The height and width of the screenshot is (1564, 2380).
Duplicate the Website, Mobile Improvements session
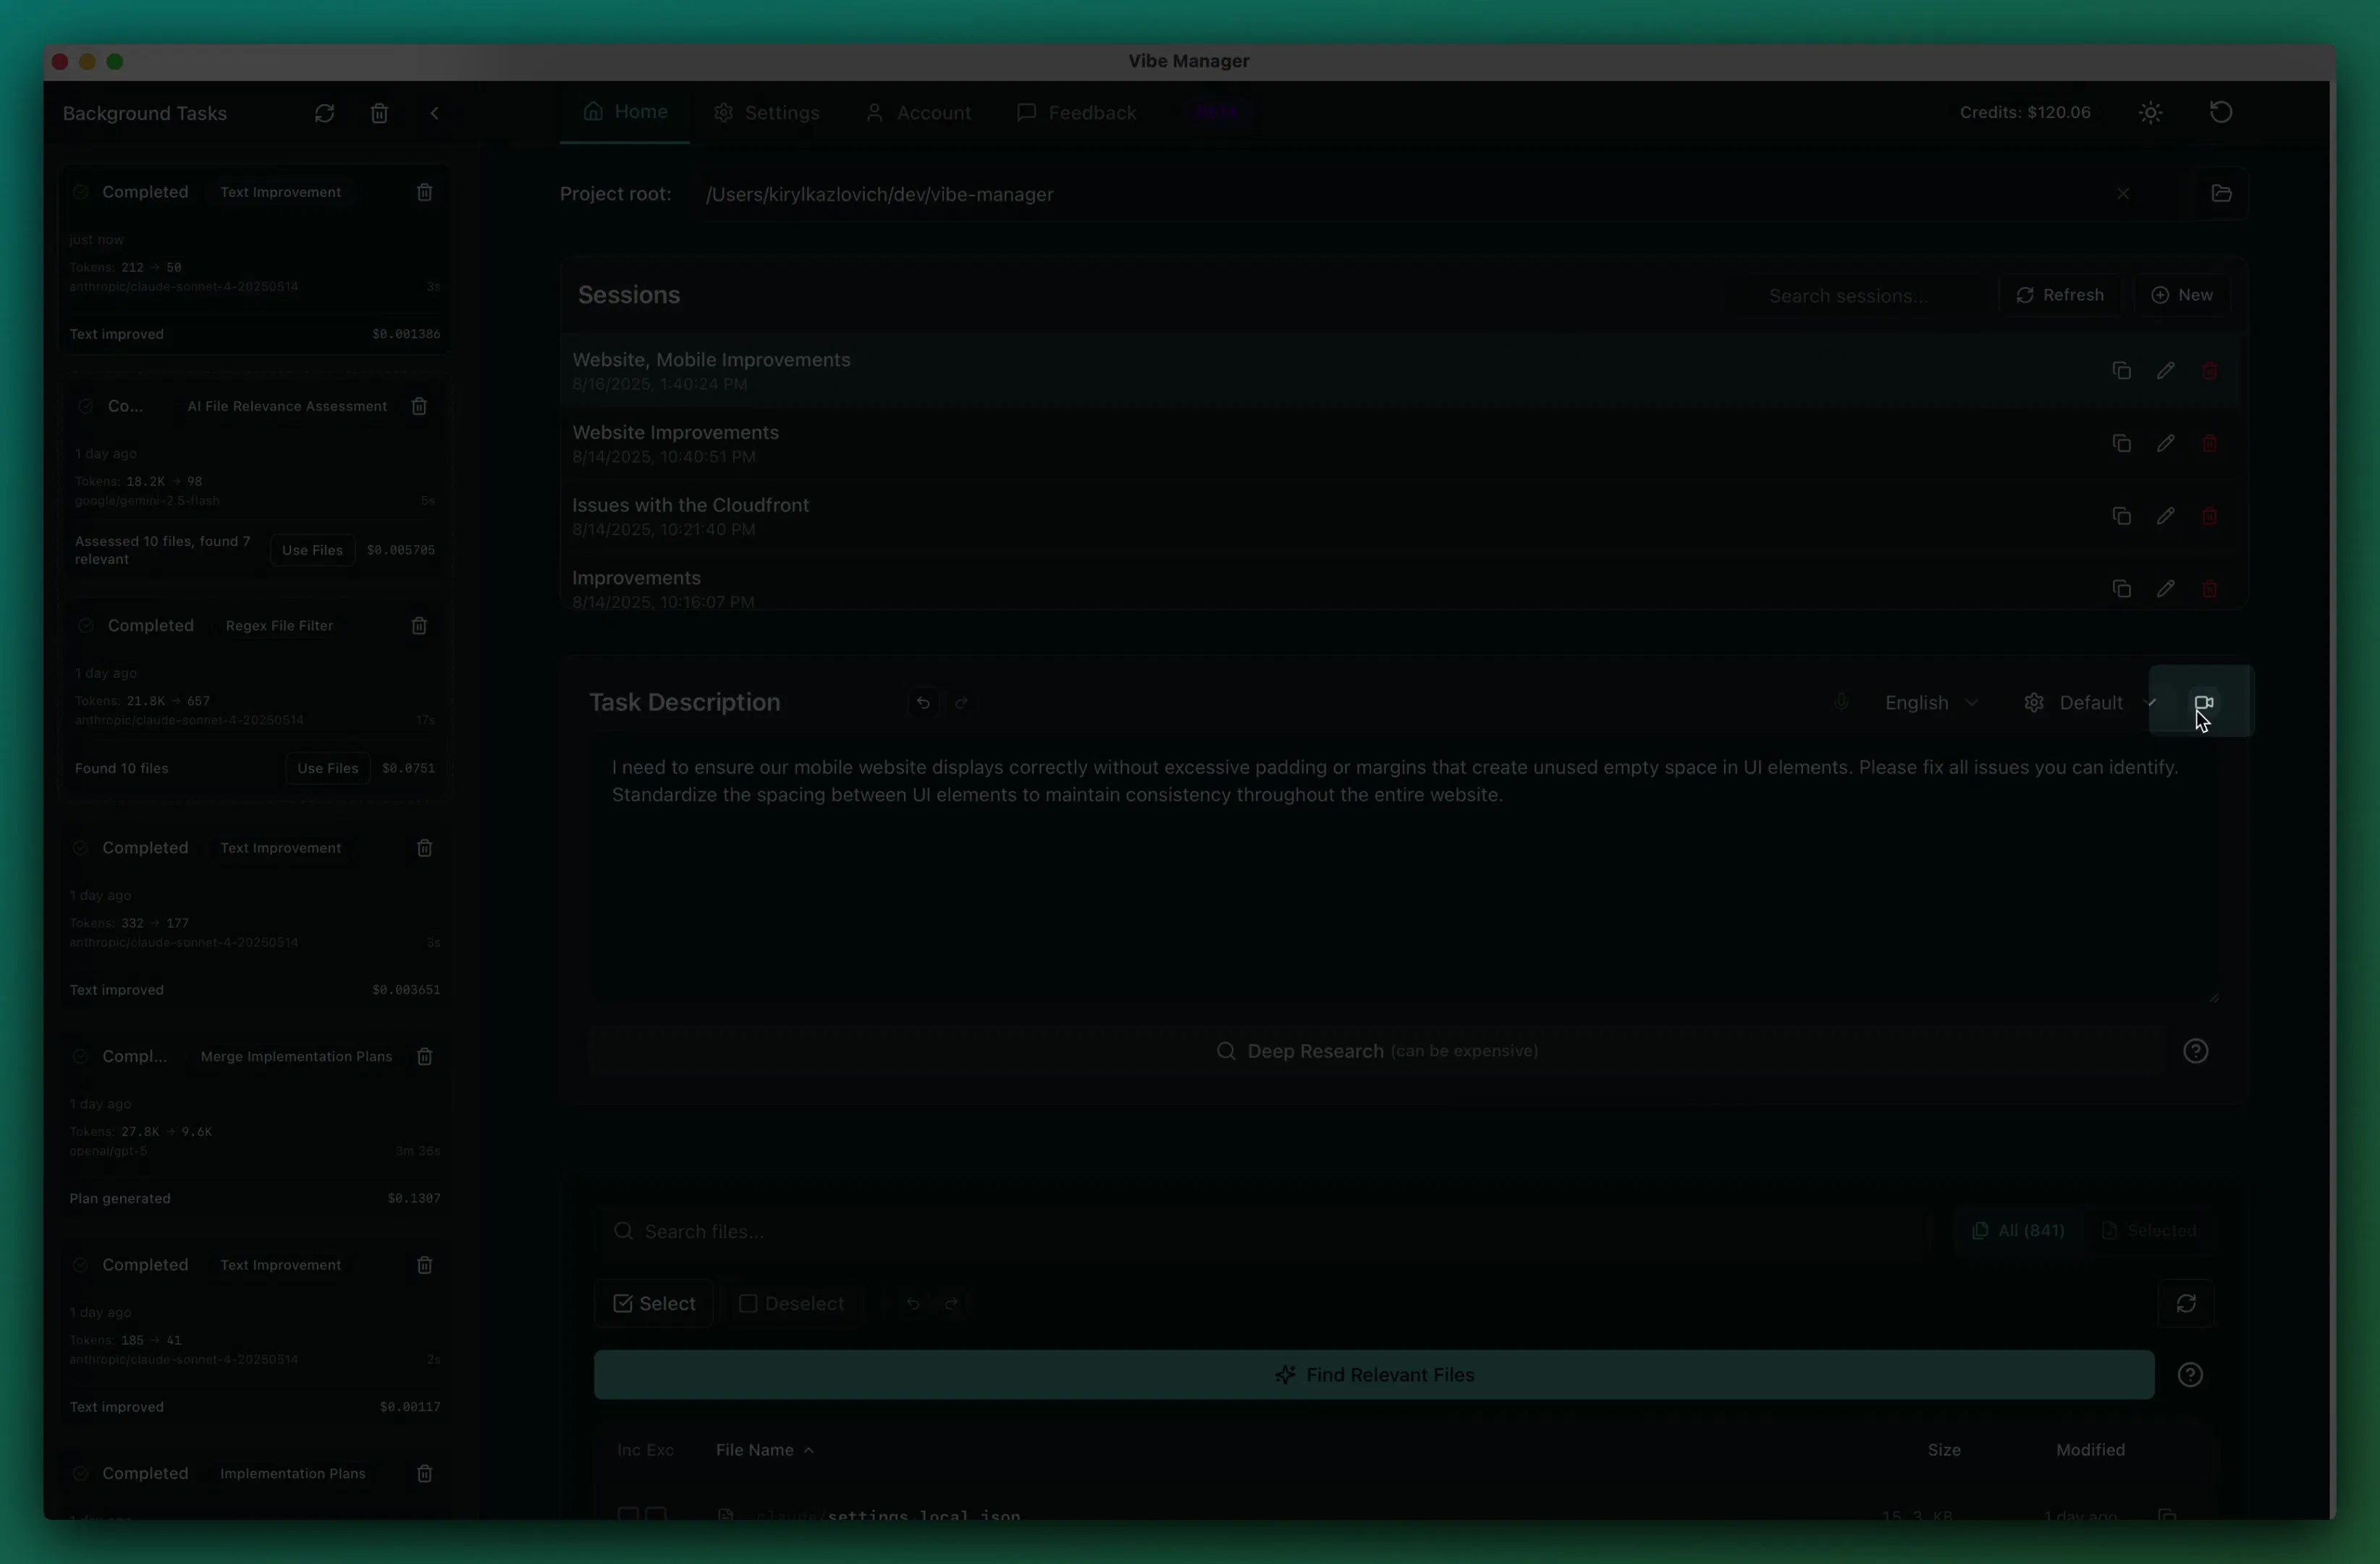point(2121,371)
